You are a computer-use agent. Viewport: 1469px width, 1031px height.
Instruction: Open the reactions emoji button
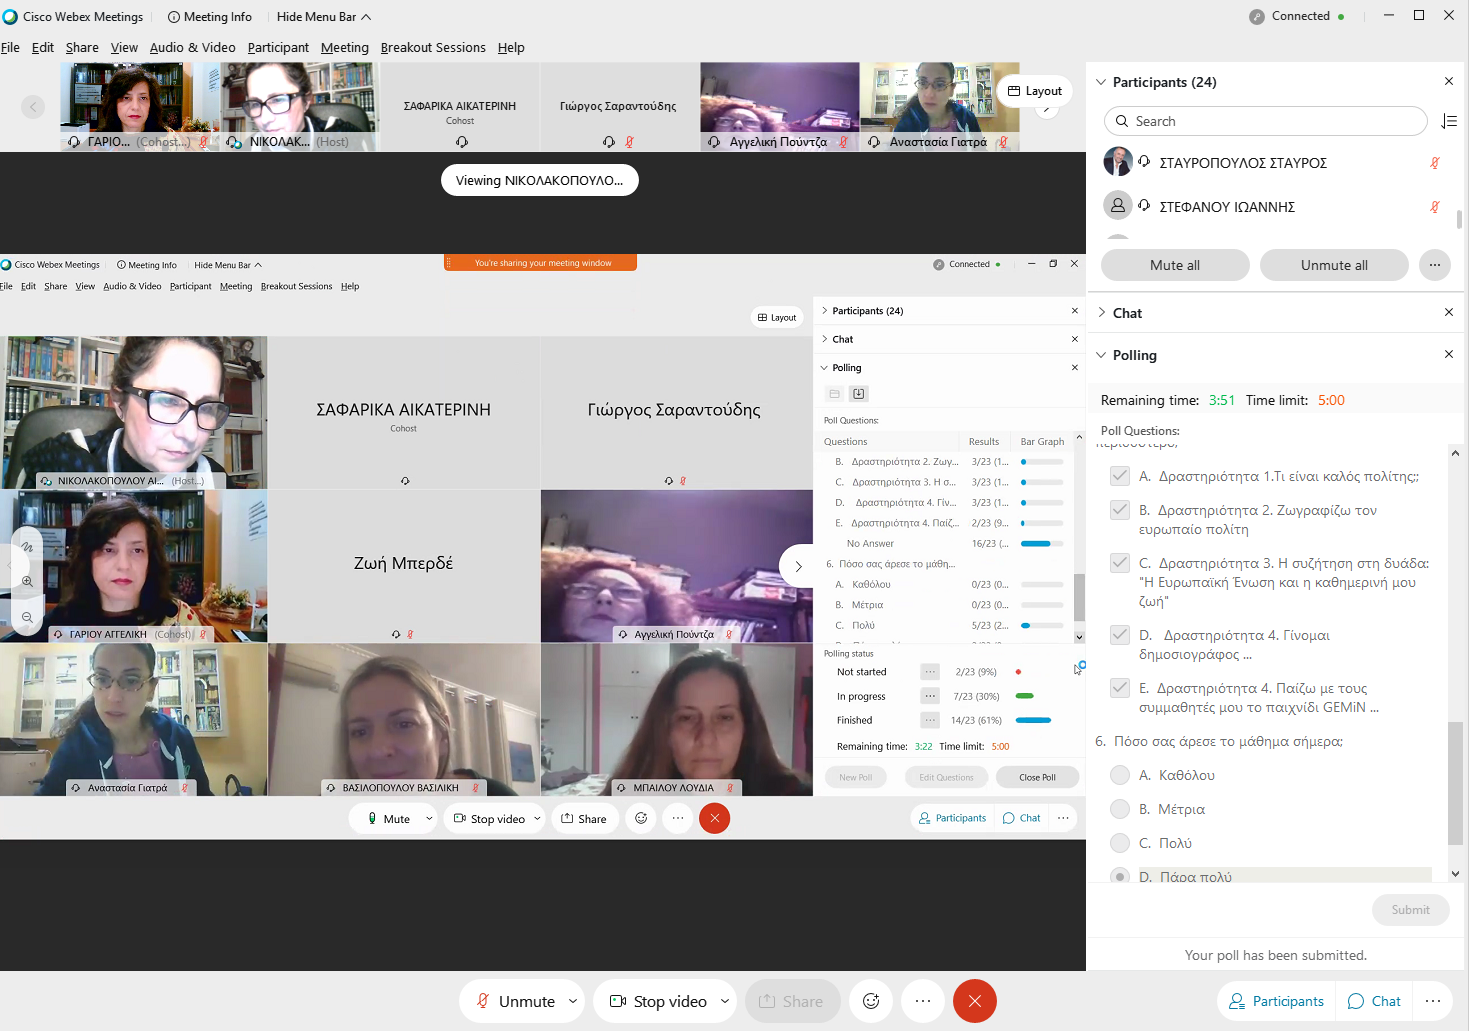871,1001
